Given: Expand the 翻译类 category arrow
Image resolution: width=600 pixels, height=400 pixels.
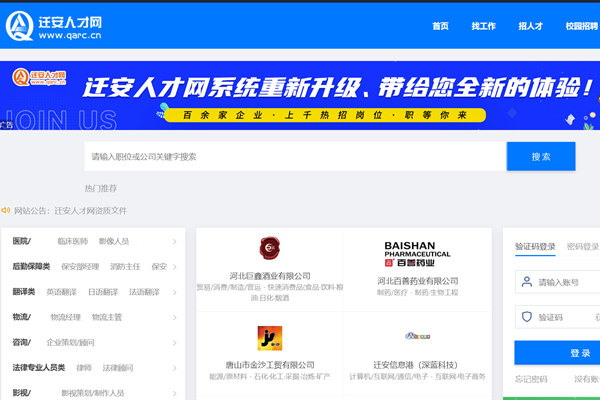Looking at the screenshot, I should (174, 292).
